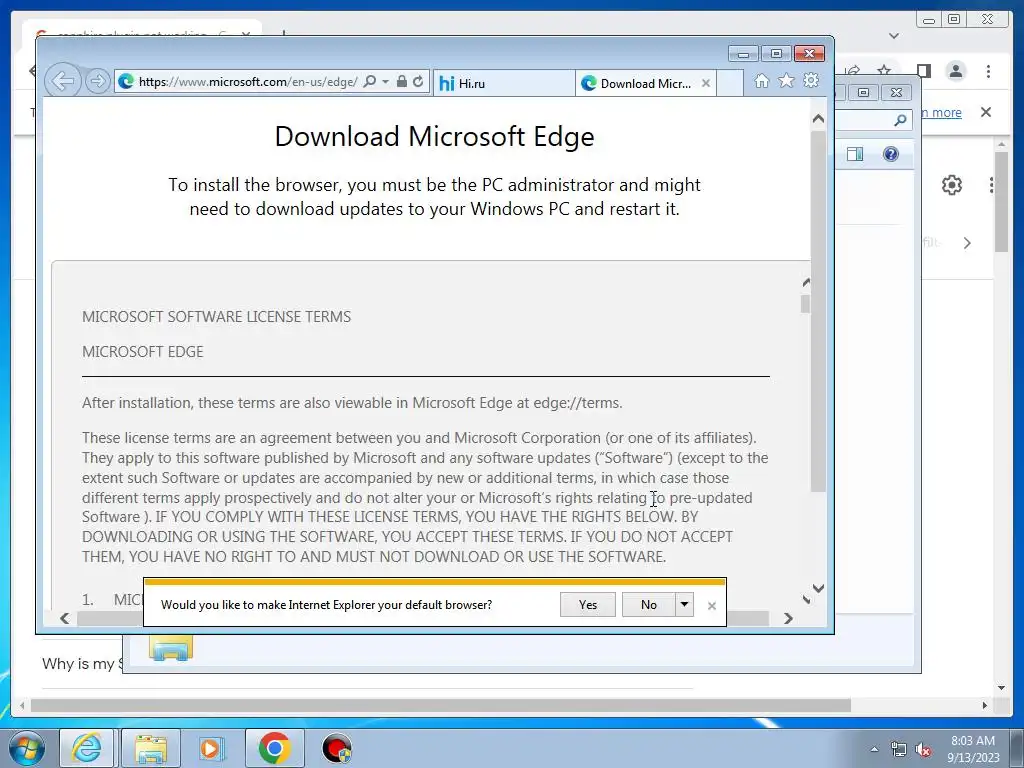The image size is (1024, 768).
Task: Click the search magnifier in IE address bar
Action: coord(370,82)
